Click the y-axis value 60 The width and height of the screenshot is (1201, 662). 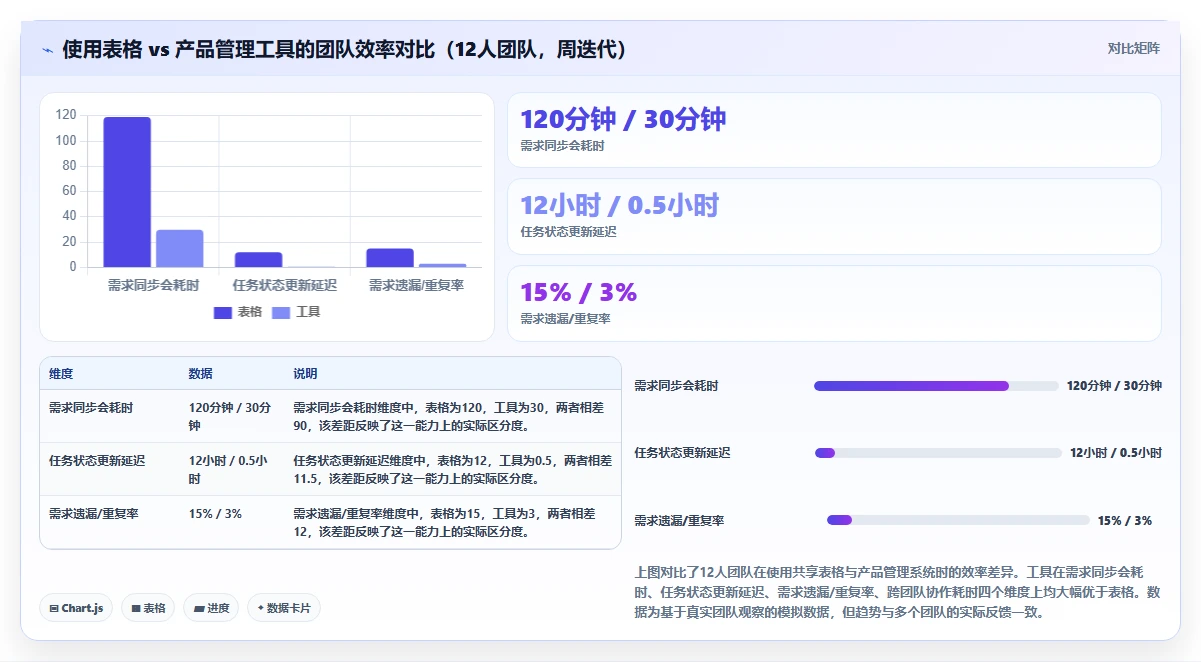point(69,191)
